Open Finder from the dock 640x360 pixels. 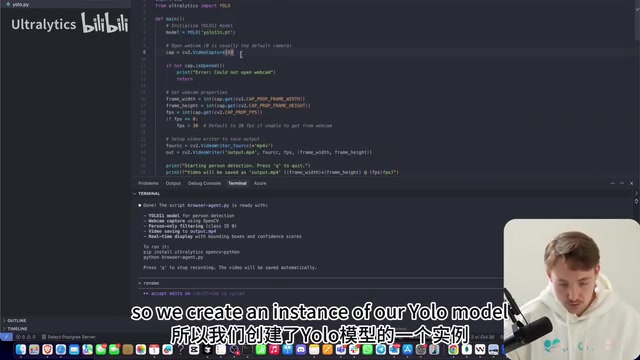[x=21, y=349]
